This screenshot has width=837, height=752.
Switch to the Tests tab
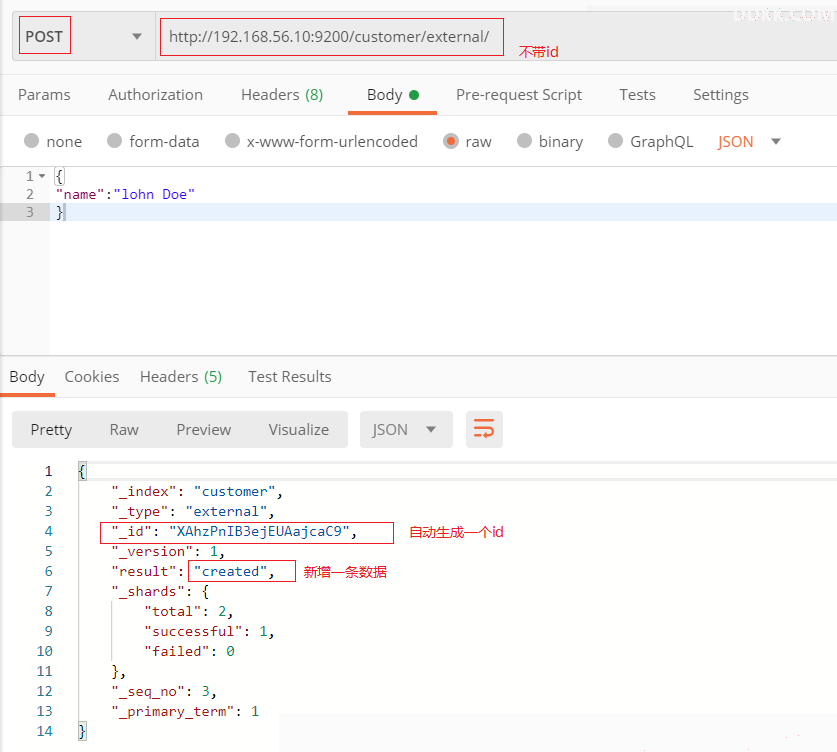pyautogui.click(x=637, y=94)
